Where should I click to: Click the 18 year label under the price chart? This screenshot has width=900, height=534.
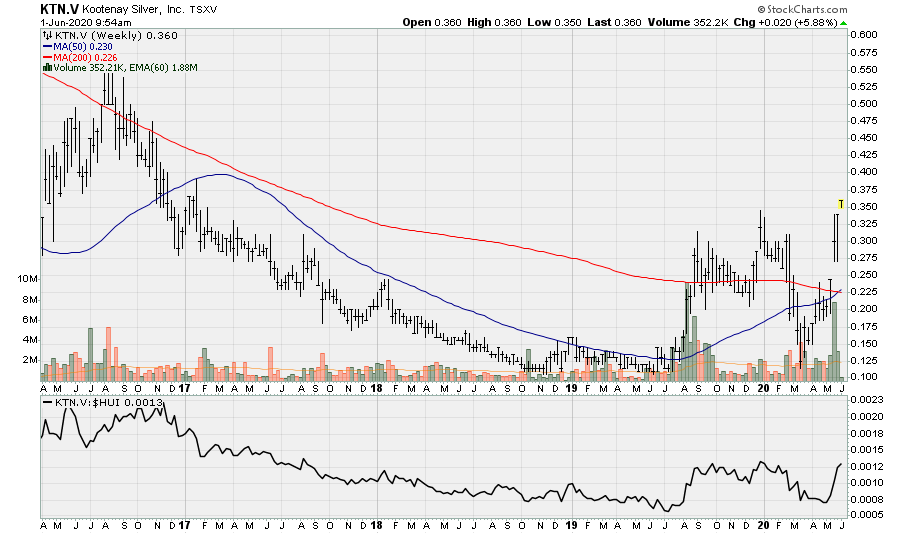pos(377,388)
